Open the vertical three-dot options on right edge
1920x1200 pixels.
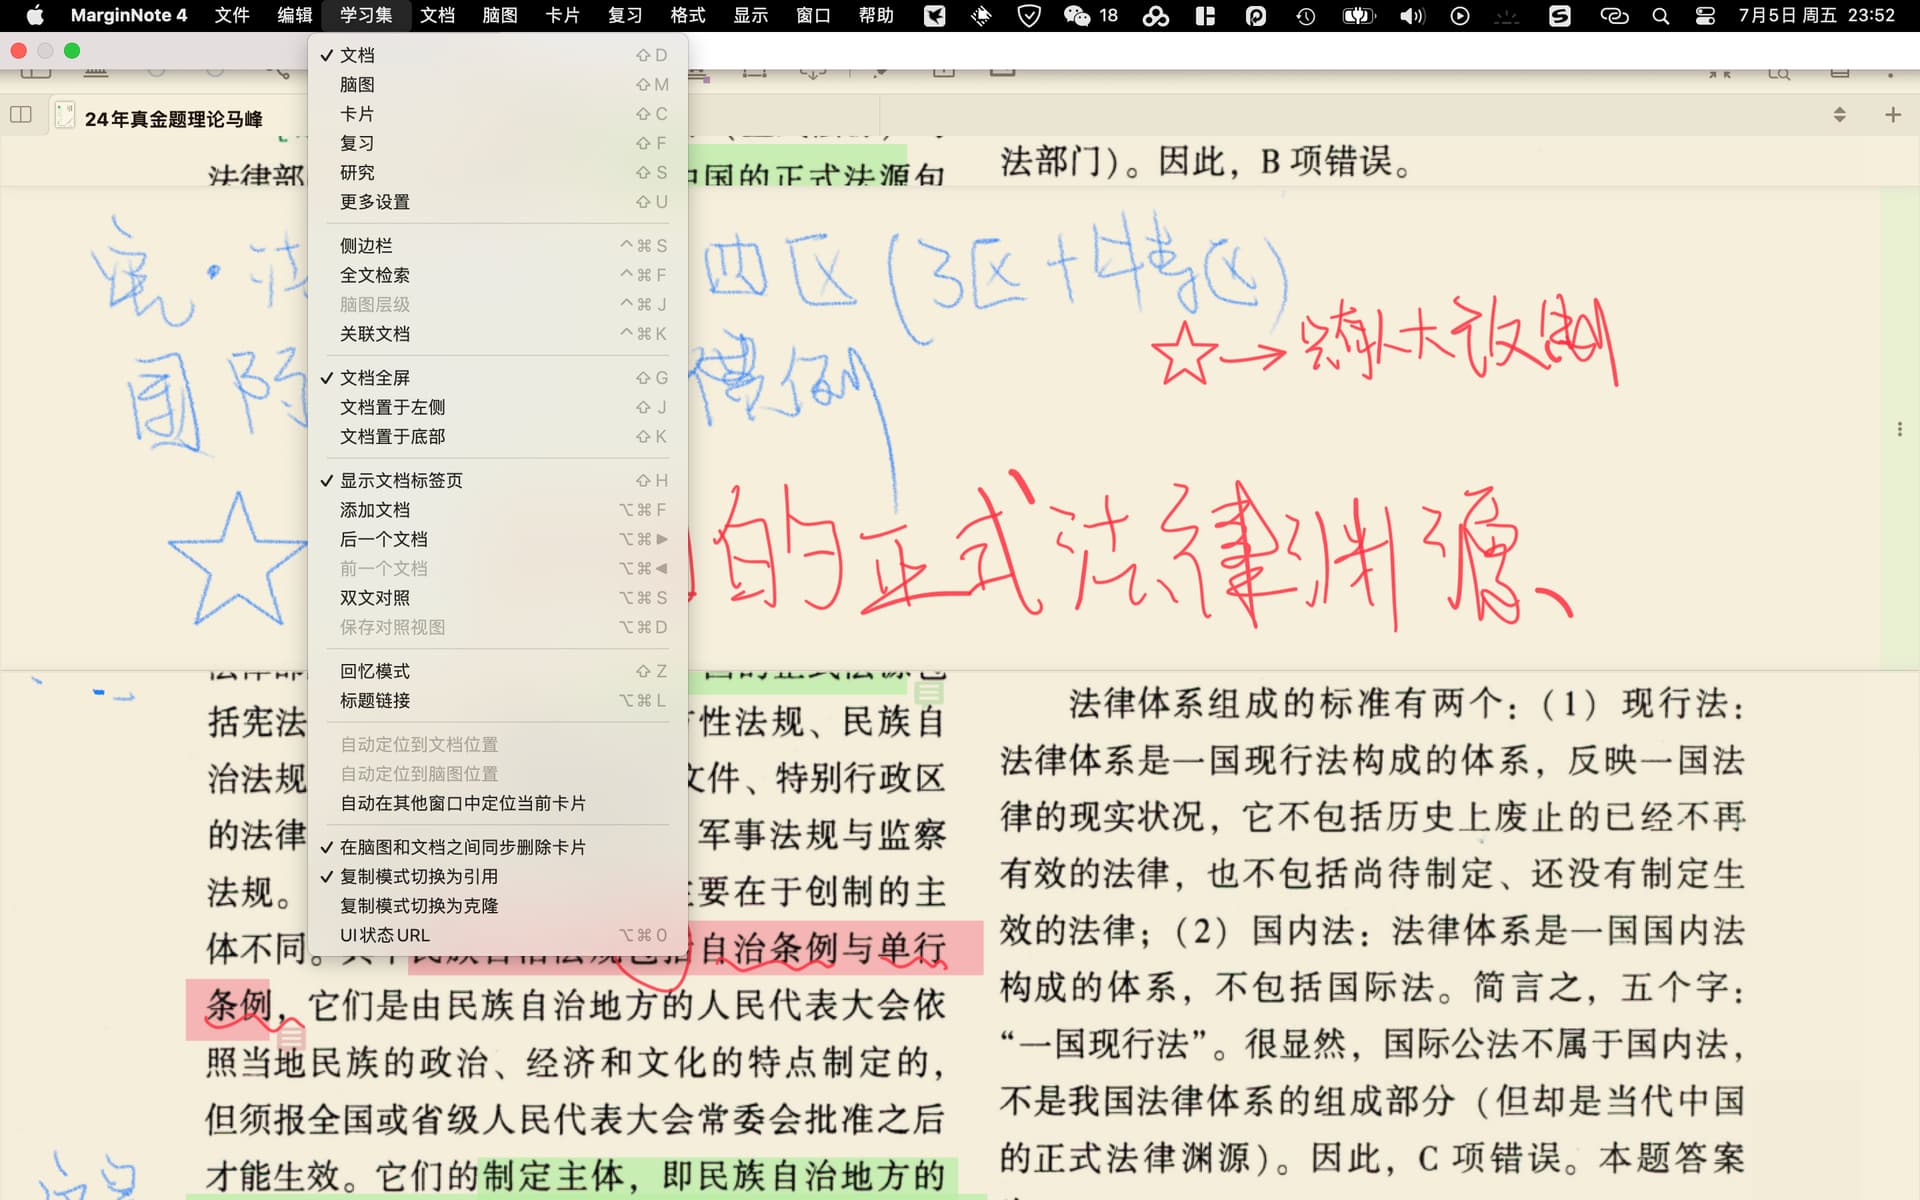[1899, 429]
